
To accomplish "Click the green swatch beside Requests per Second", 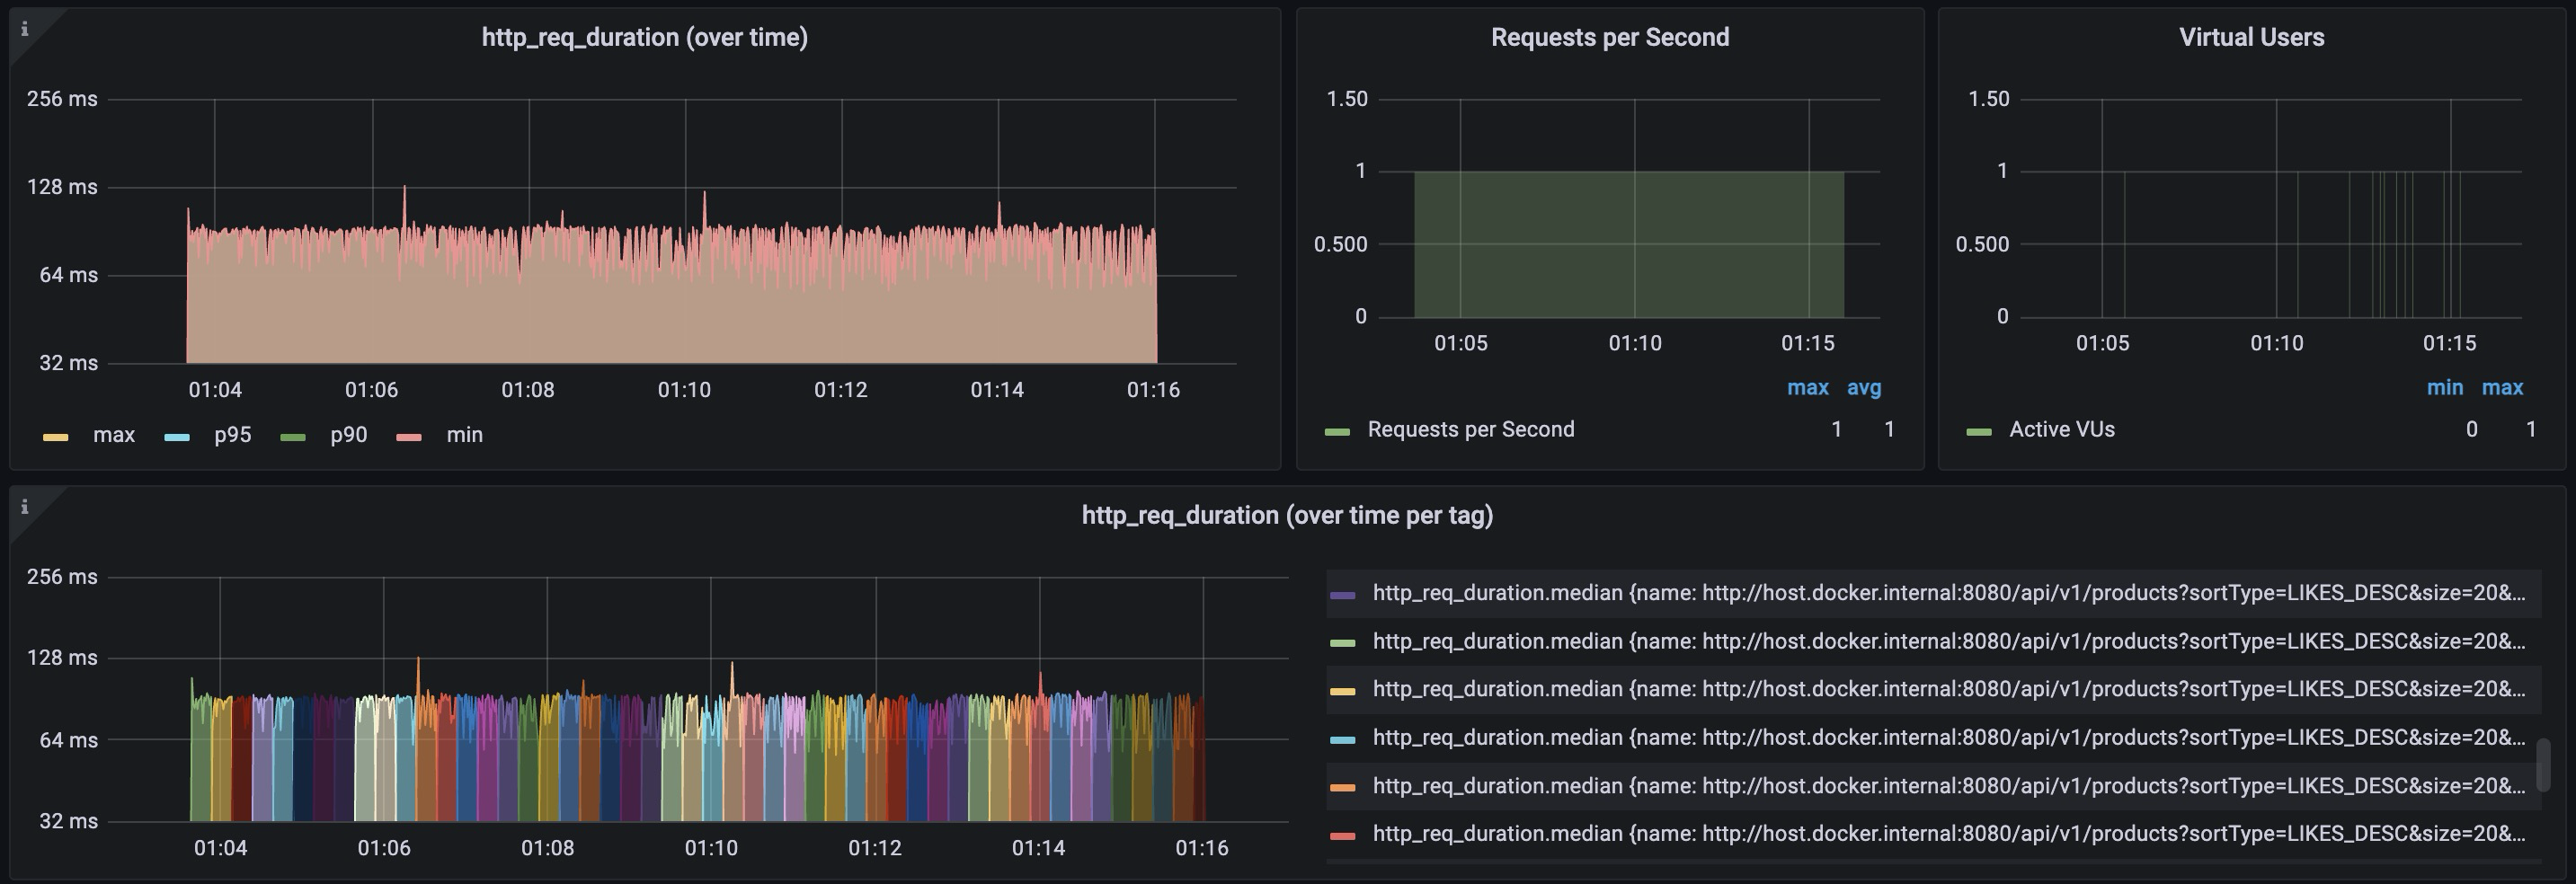I will click(x=1337, y=431).
